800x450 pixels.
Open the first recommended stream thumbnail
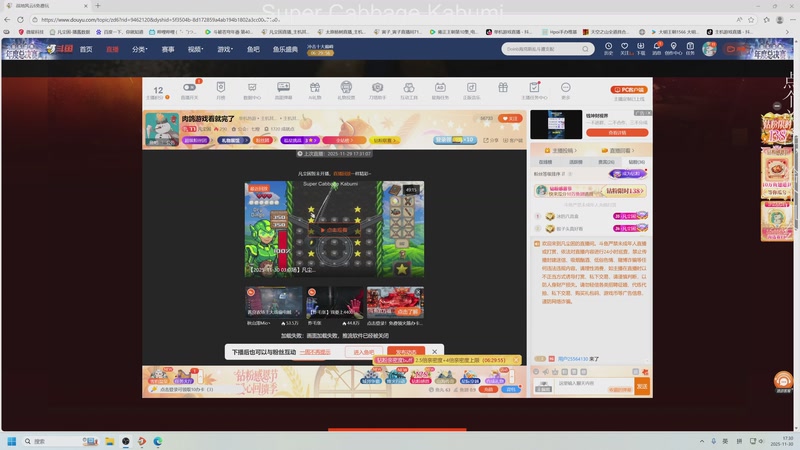274,303
